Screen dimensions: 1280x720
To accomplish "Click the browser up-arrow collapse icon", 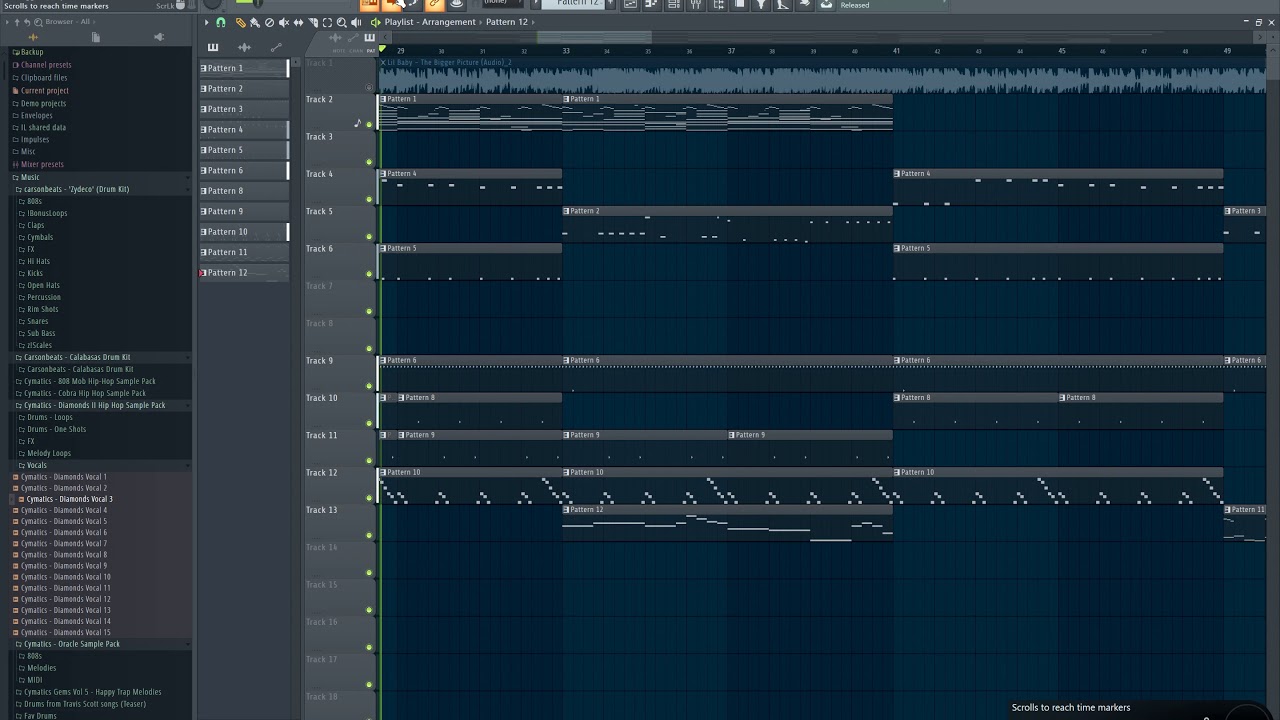I will click(17, 22).
